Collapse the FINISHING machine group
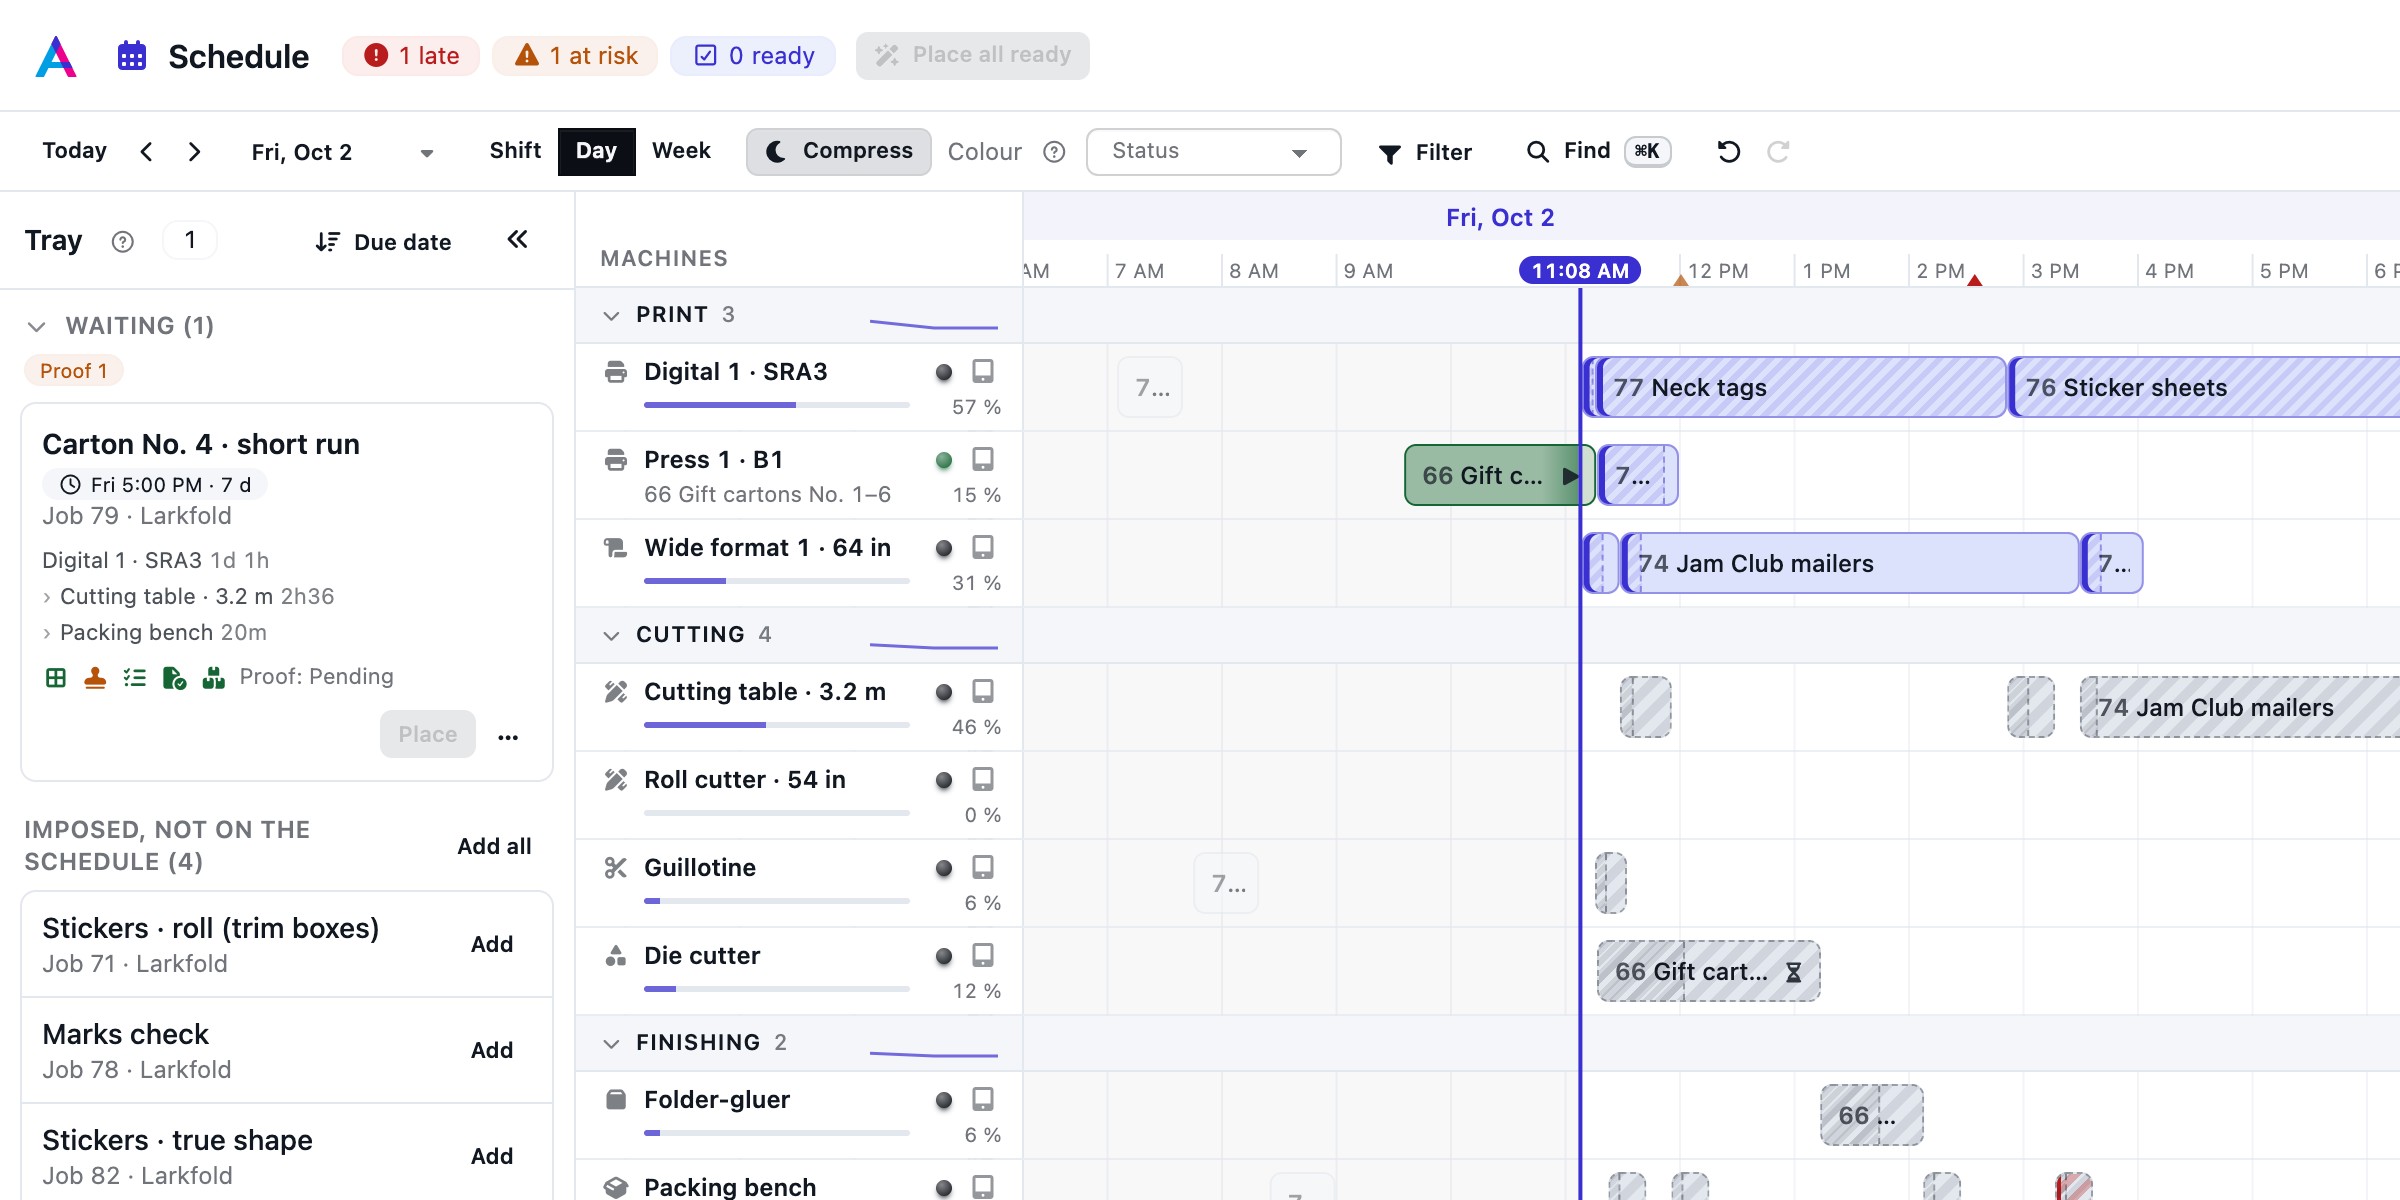 pyautogui.click(x=611, y=1044)
